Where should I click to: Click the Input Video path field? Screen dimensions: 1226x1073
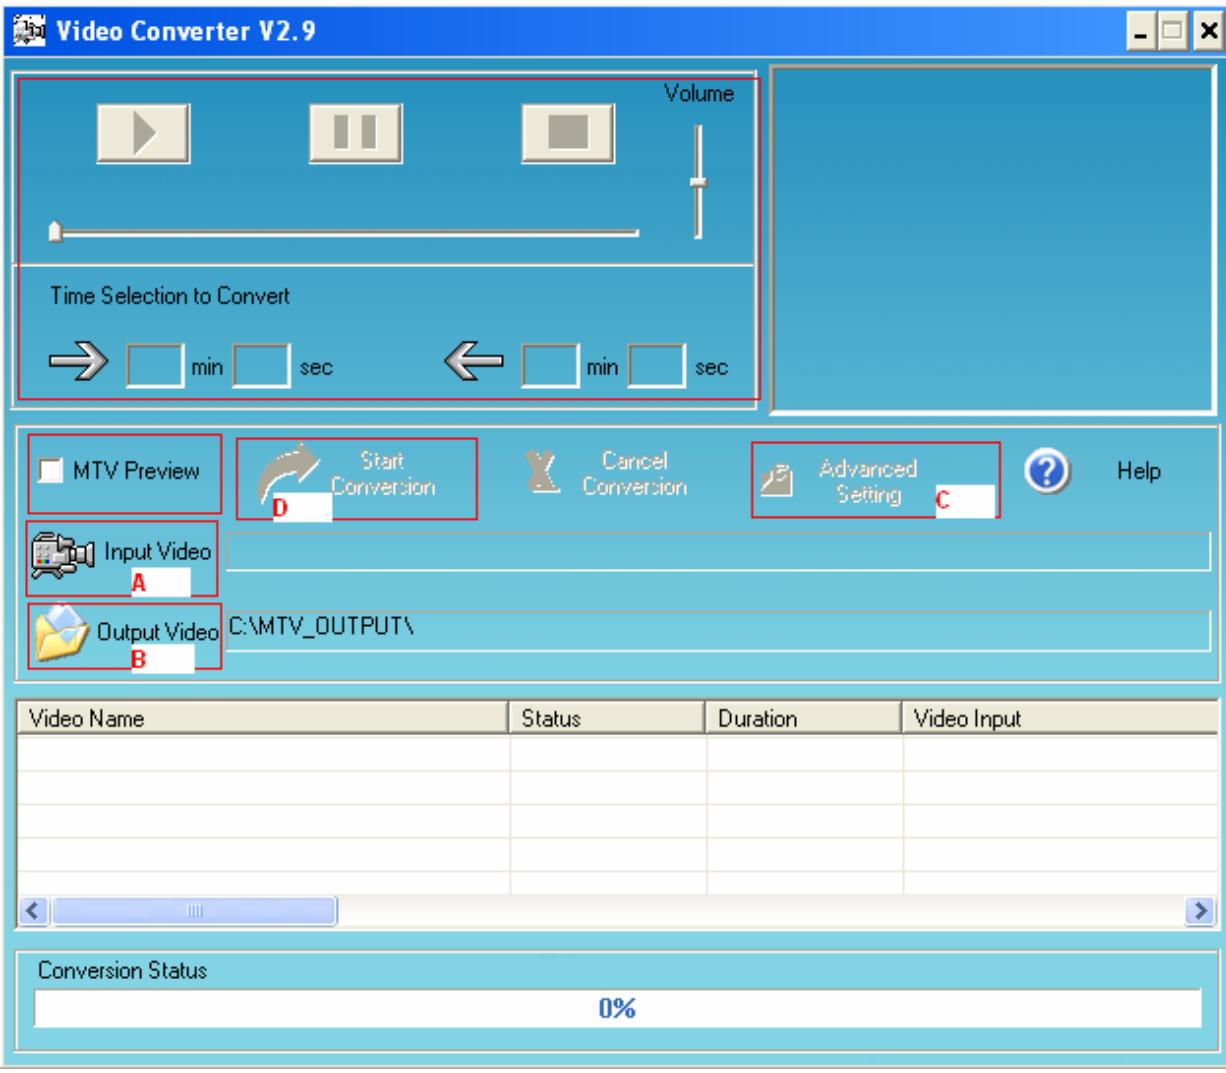(718, 552)
